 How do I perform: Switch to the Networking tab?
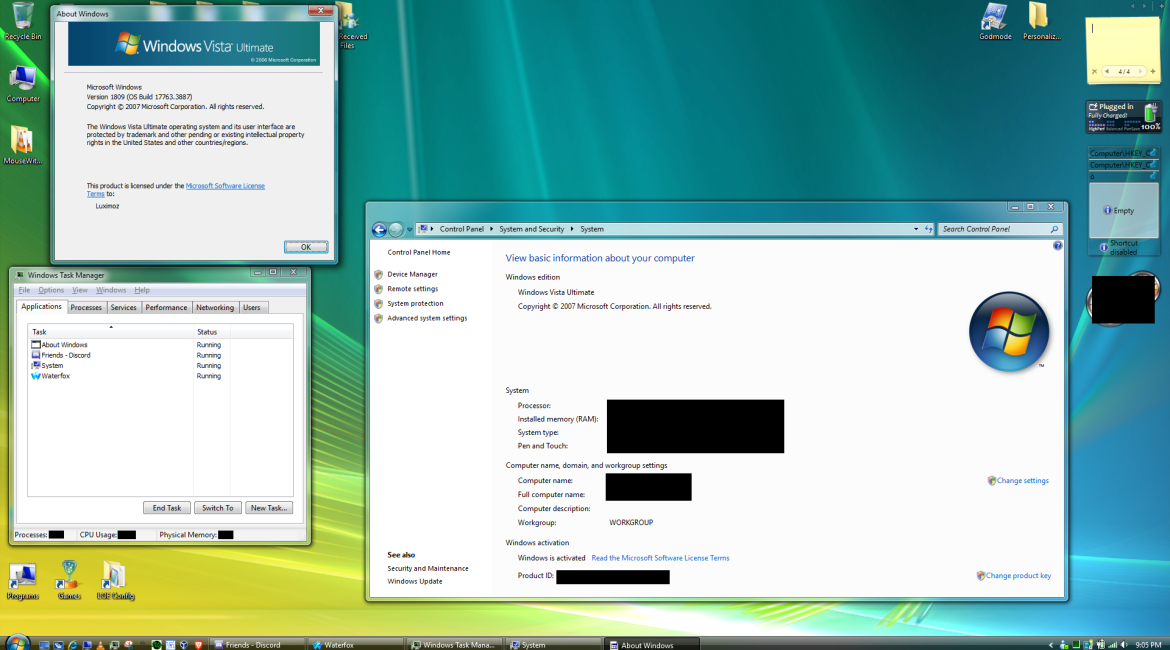point(215,307)
